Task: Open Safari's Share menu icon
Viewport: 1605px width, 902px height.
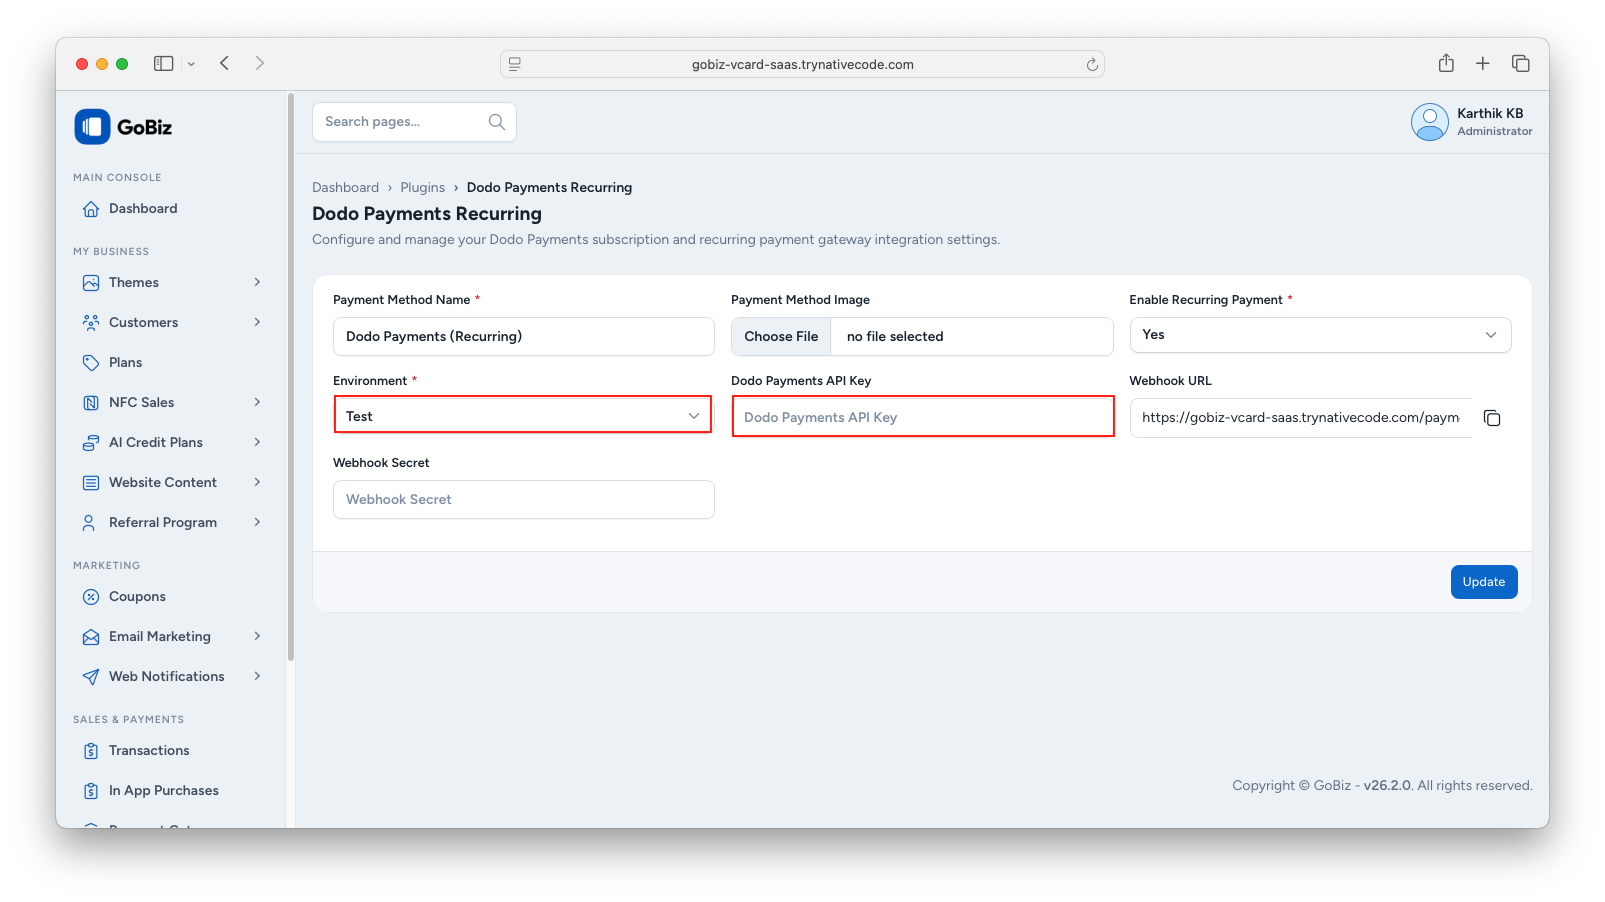Action: 1446,63
